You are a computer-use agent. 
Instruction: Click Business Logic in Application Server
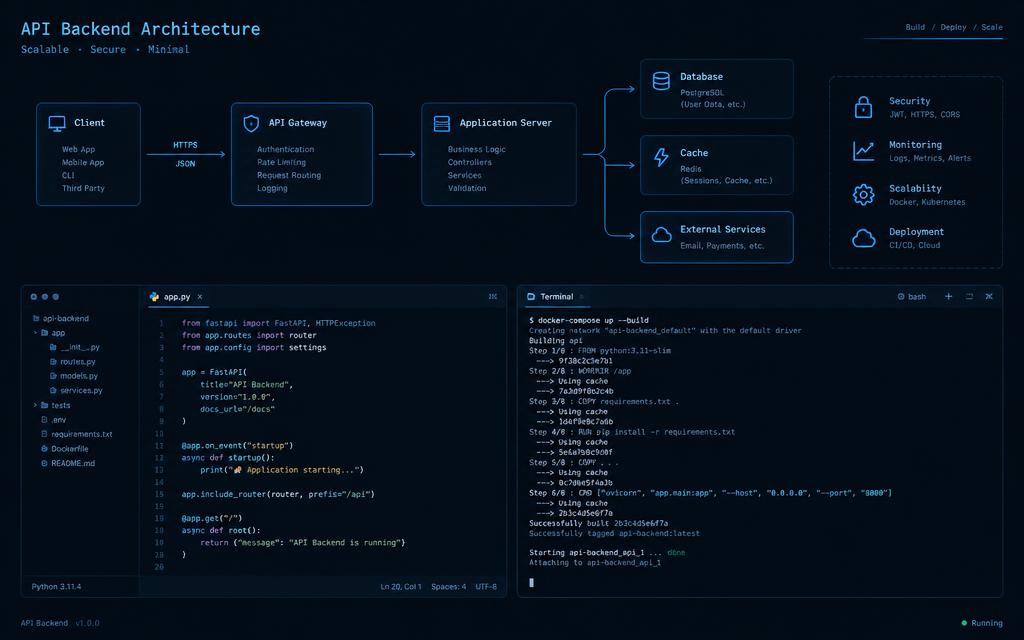pyautogui.click(x=477, y=150)
